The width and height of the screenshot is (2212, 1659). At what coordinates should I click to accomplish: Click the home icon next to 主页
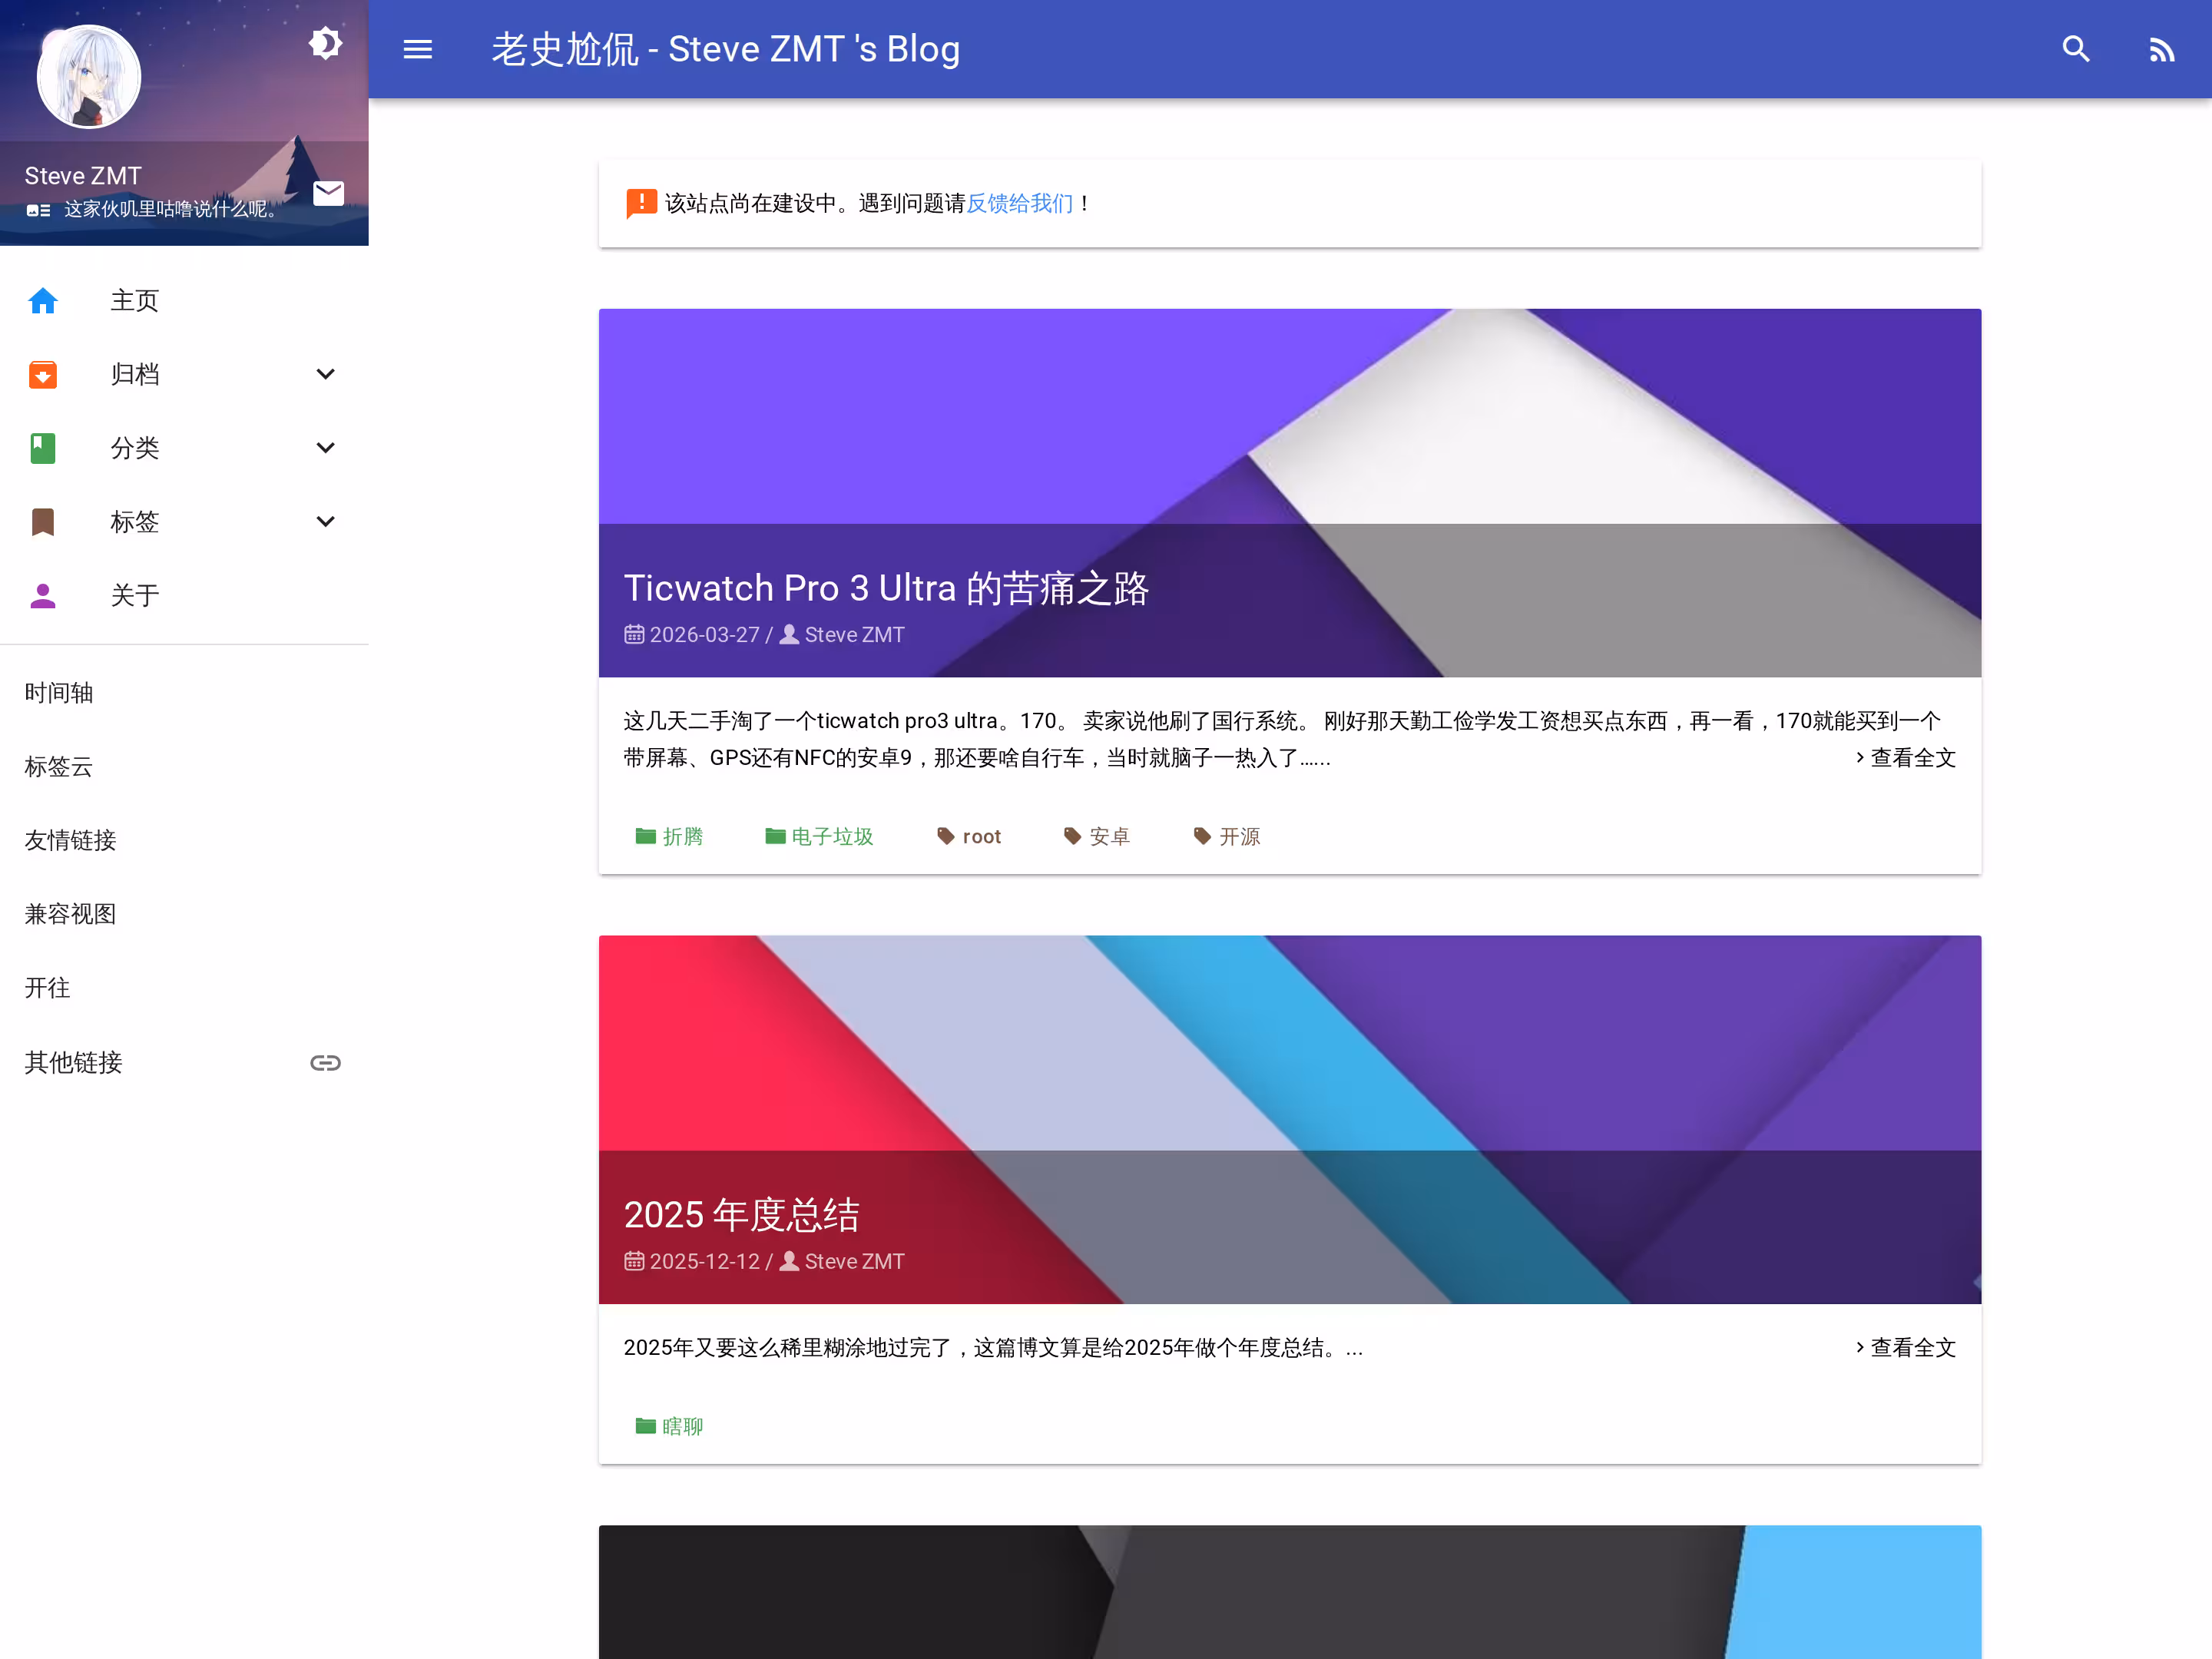[x=43, y=300]
